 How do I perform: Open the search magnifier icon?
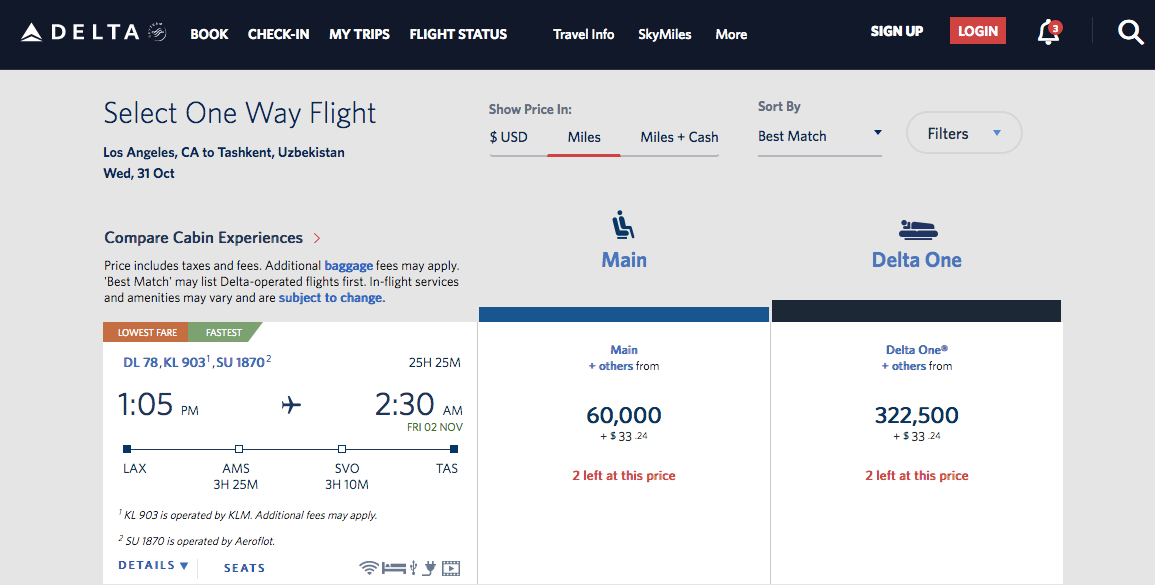pyautogui.click(x=1130, y=32)
